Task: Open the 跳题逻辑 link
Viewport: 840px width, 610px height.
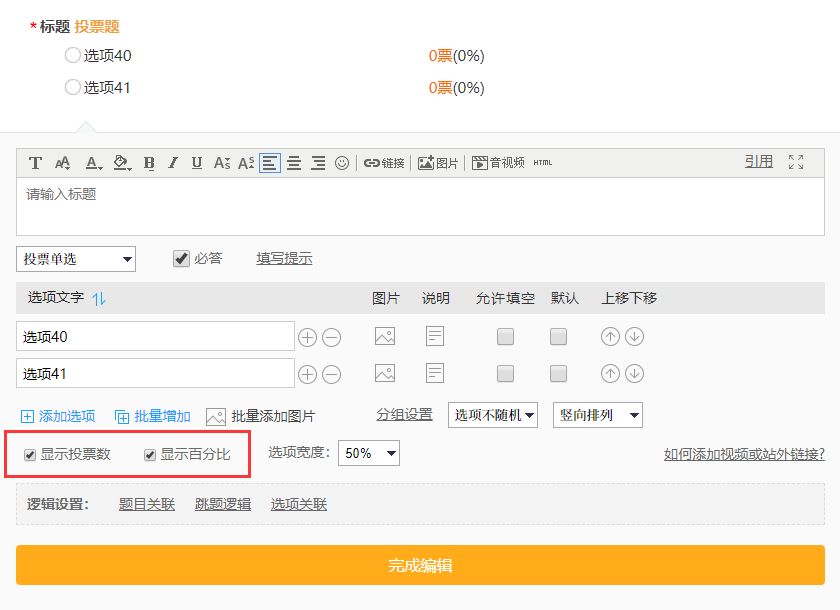Action: click(222, 504)
